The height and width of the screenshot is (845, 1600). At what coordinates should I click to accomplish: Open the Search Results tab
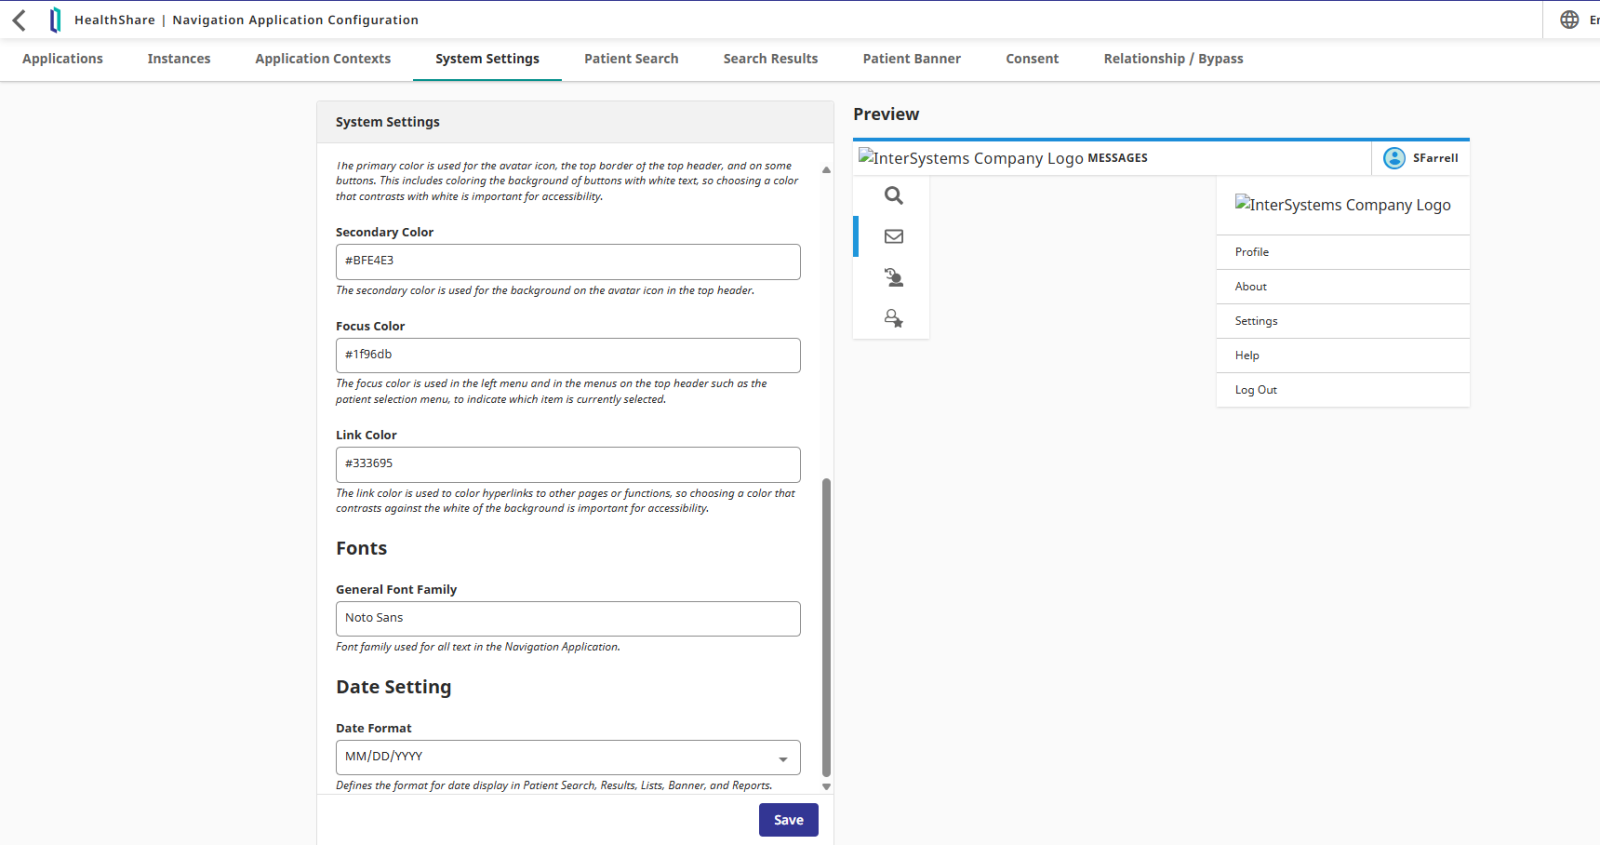(771, 59)
